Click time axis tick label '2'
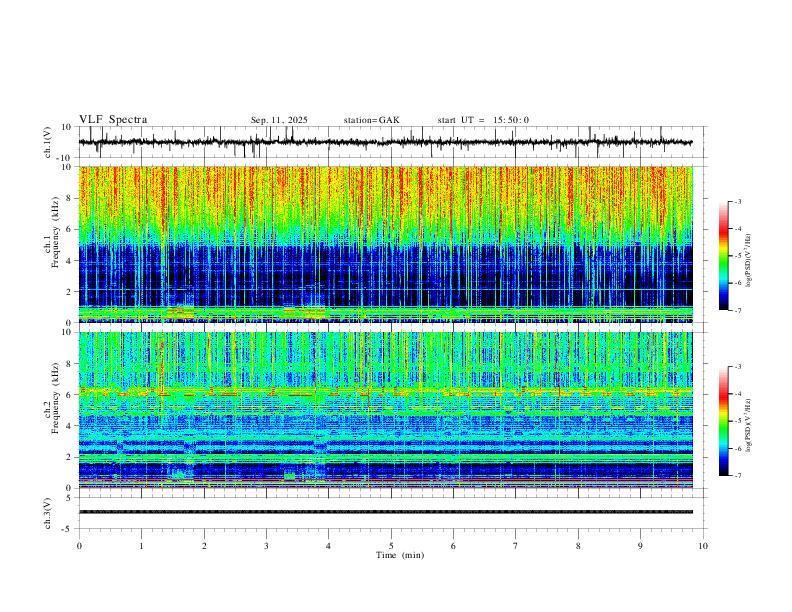792x612 pixels. 204,546
